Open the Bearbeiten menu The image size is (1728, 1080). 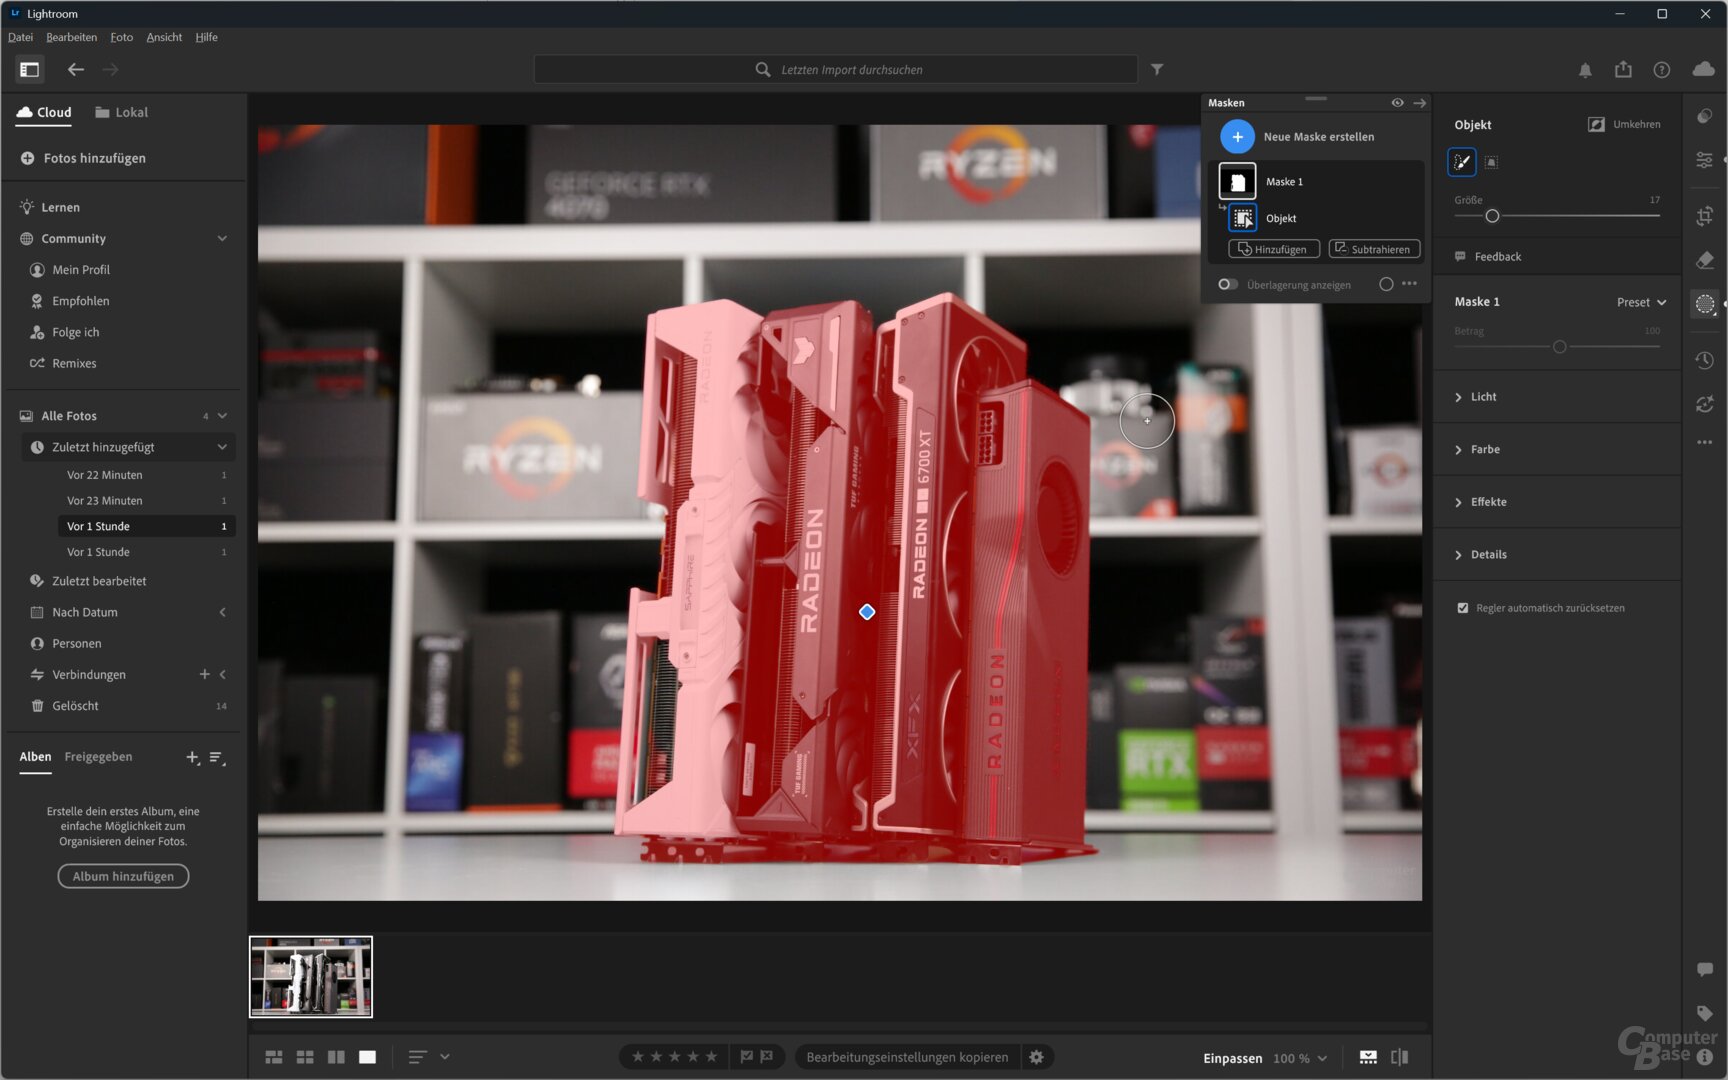pos(71,37)
